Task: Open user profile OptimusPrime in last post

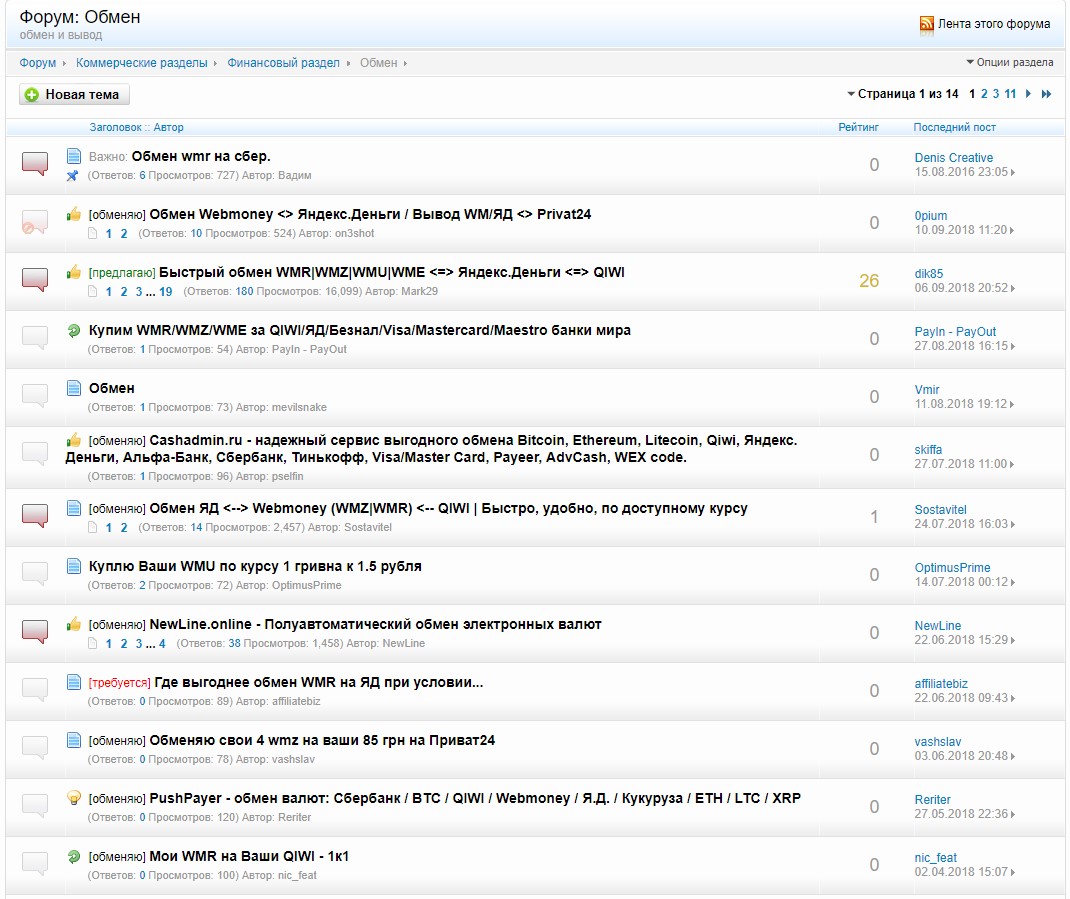Action: coord(952,568)
